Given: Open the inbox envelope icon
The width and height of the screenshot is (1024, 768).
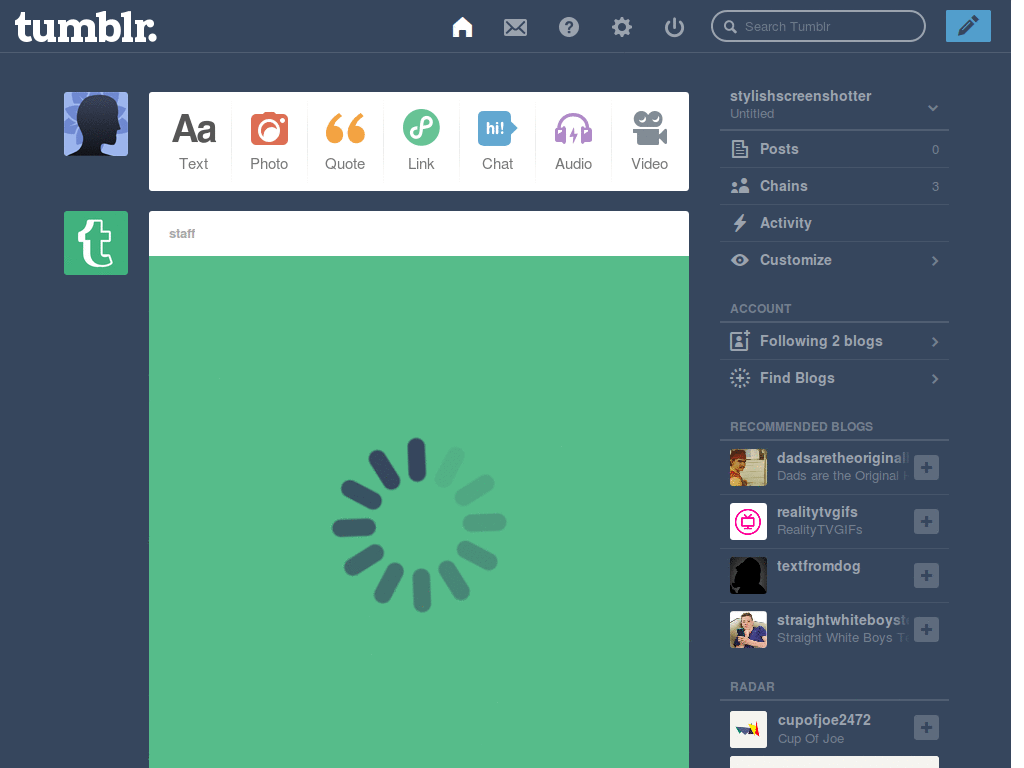Looking at the screenshot, I should coord(515,27).
